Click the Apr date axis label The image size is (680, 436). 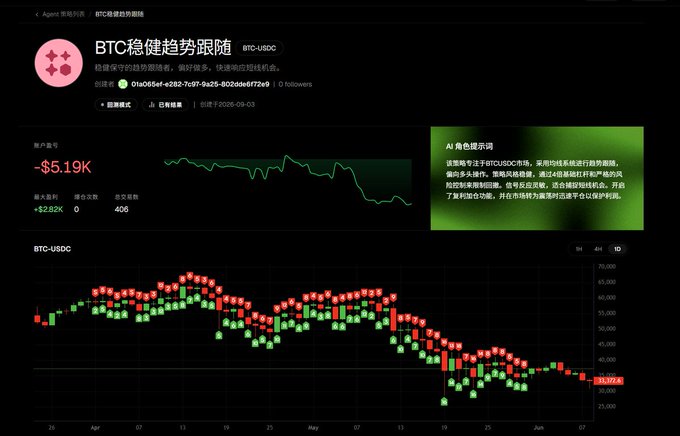pyautogui.click(x=95, y=428)
